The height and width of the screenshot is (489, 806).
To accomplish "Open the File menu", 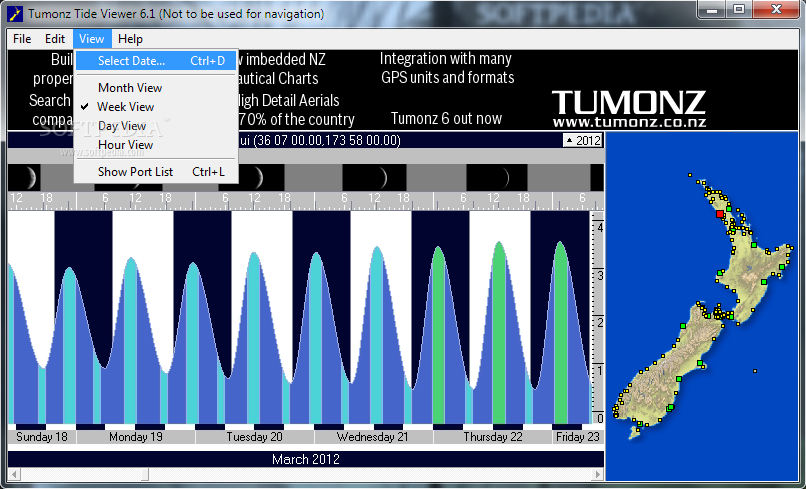I will 22,39.
